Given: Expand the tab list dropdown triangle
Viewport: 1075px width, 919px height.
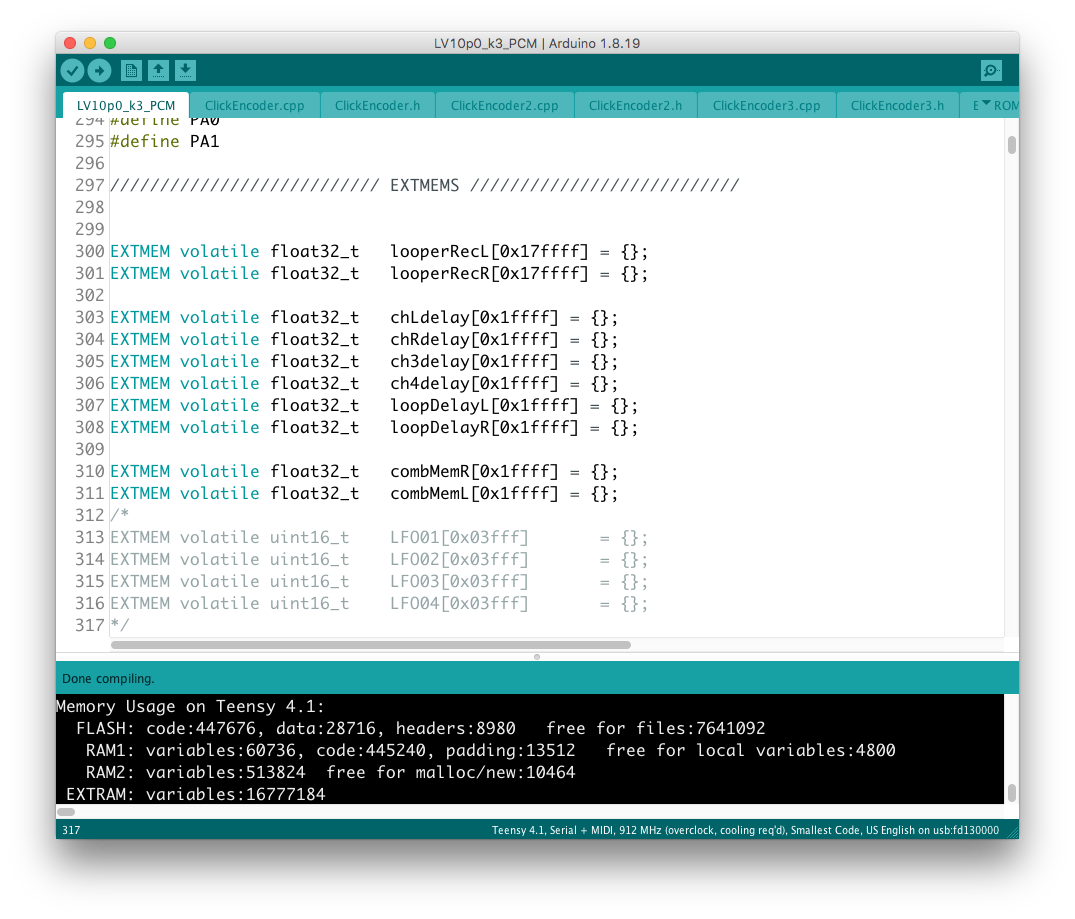Looking at the screenshot, I should [987, 104].
